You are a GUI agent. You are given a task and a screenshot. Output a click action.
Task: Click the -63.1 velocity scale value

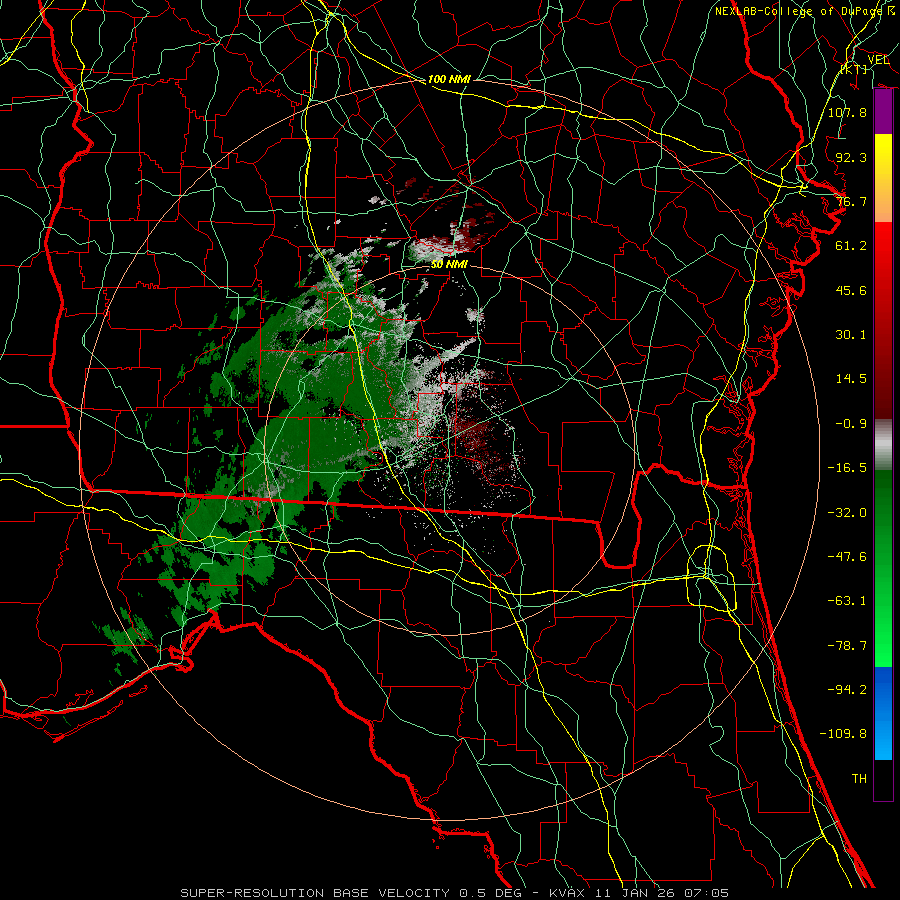pos(847,601)
